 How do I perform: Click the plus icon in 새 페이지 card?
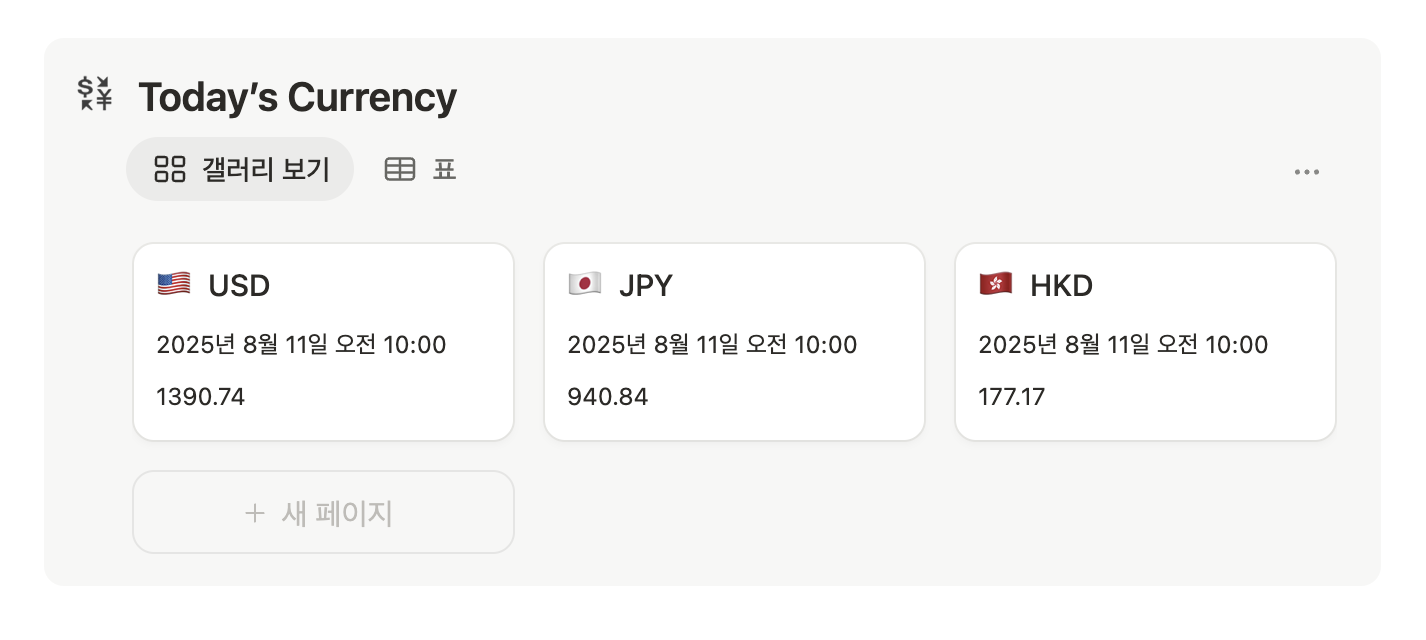click(x=255, y=513)
